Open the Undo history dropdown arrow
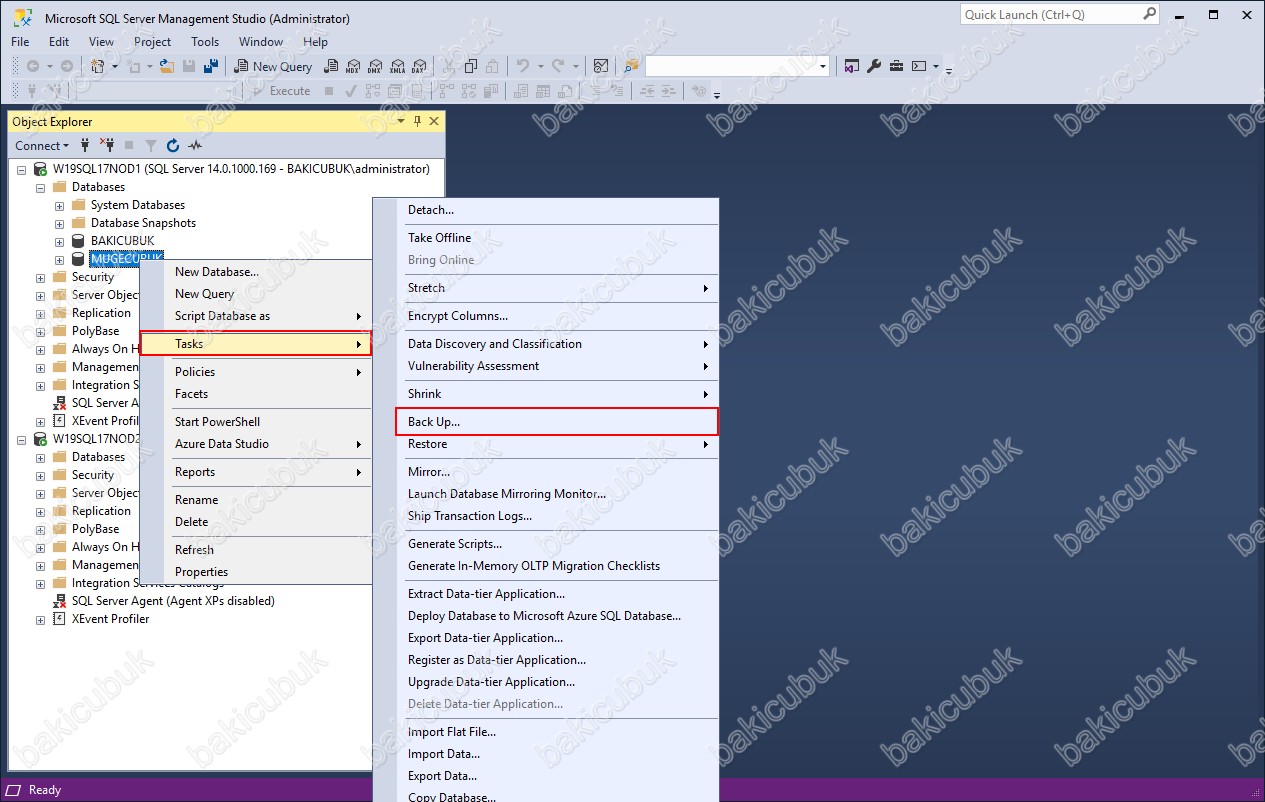This screenshot has height=802, width=1265. 540,66
